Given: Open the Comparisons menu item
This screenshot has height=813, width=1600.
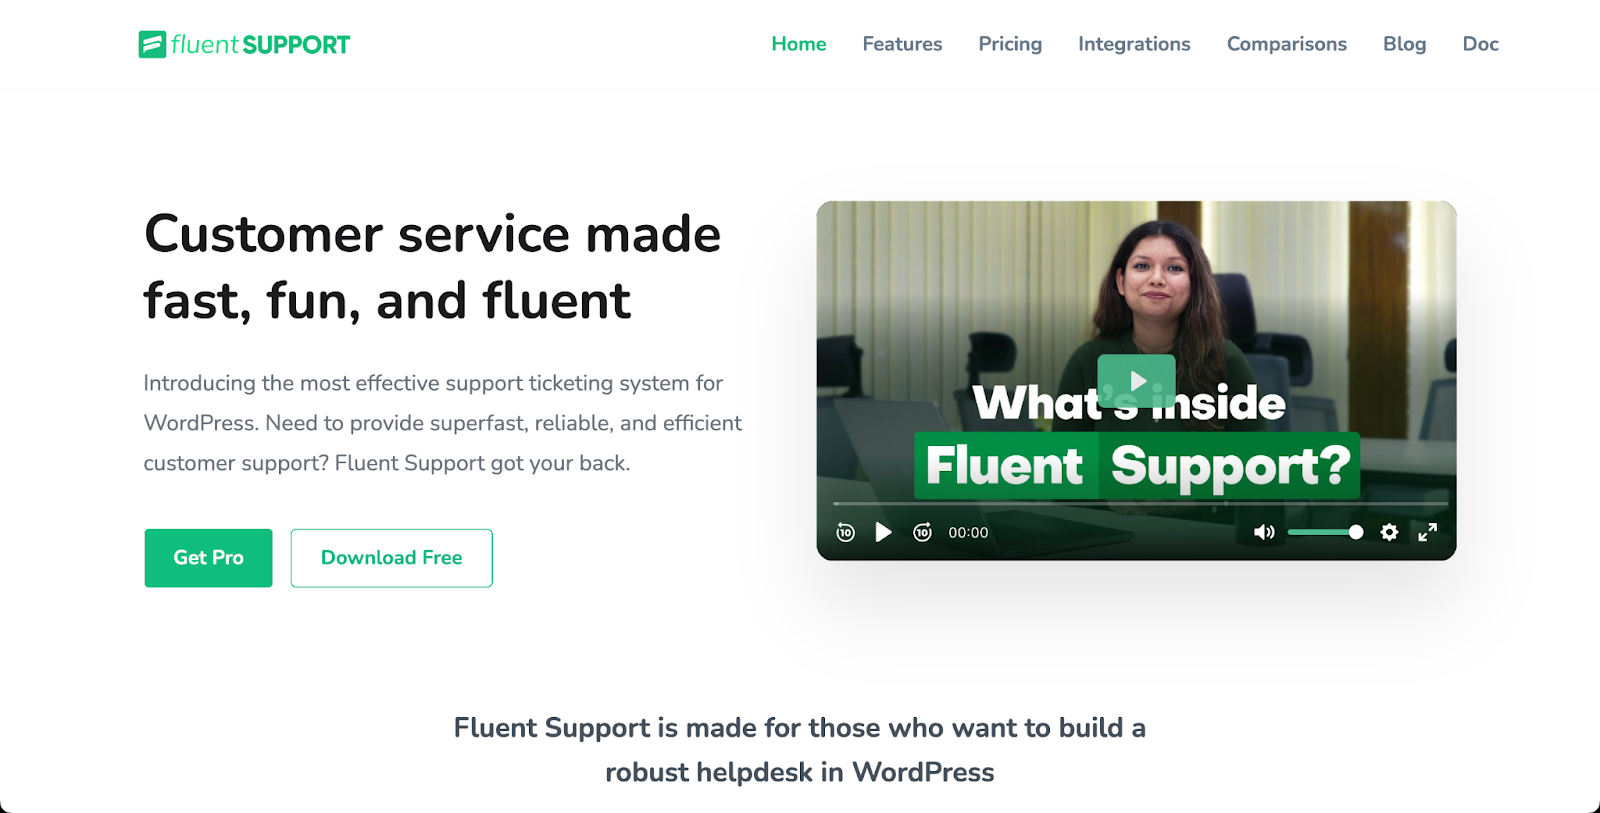Looking at the screenshot, I should [x=1287, y=44].
